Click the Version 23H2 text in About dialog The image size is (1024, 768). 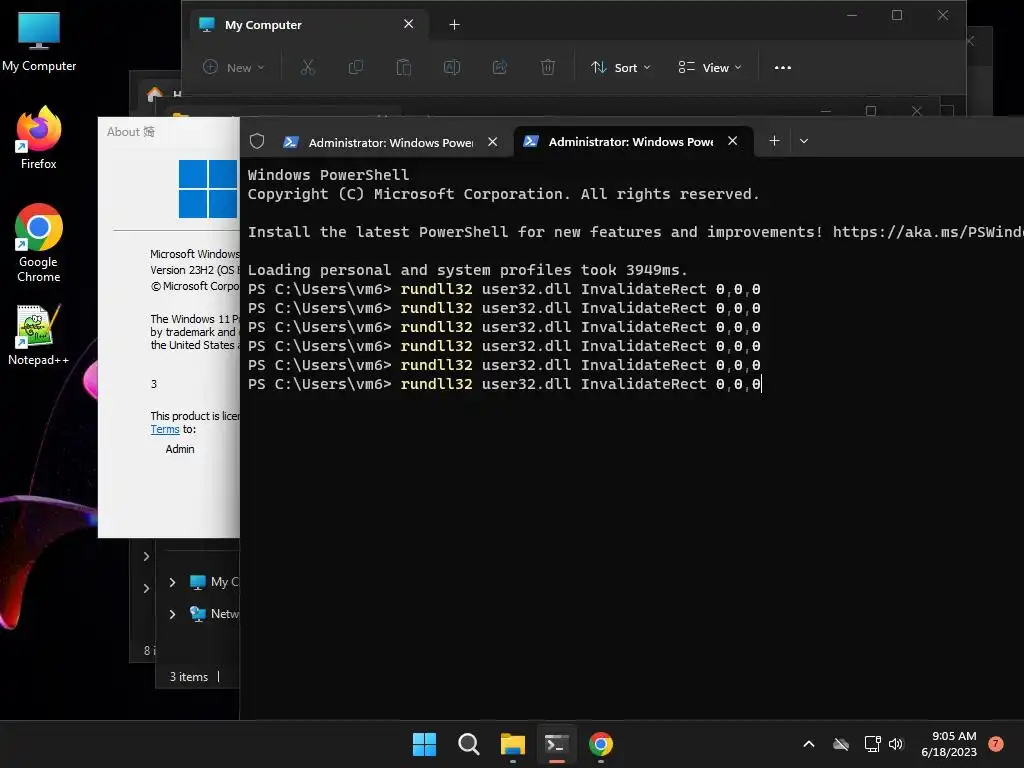[195, 270]
